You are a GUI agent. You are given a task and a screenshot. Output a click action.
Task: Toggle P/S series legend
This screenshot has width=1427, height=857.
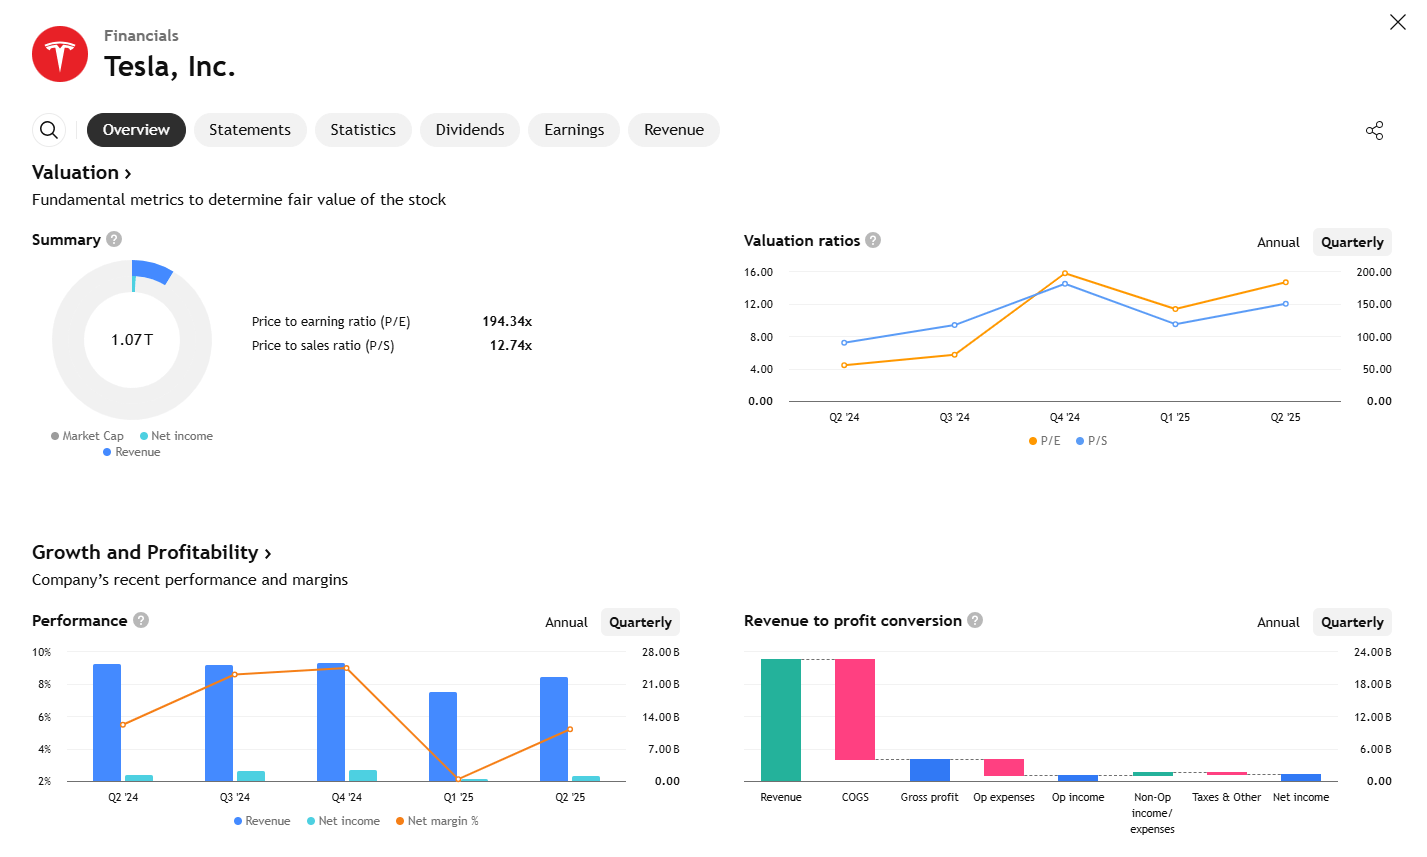pos(1092,441)
